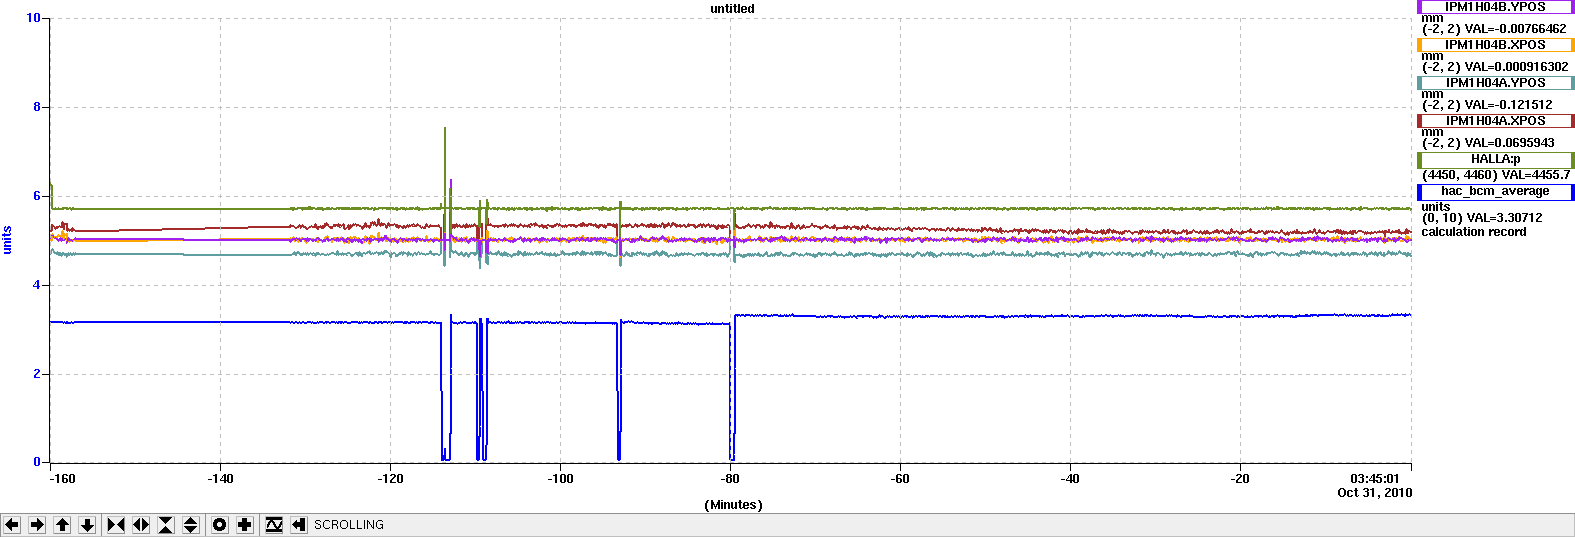Click the SCROLLING status label
The image size is (1575, 537).
tap(349, 525)
